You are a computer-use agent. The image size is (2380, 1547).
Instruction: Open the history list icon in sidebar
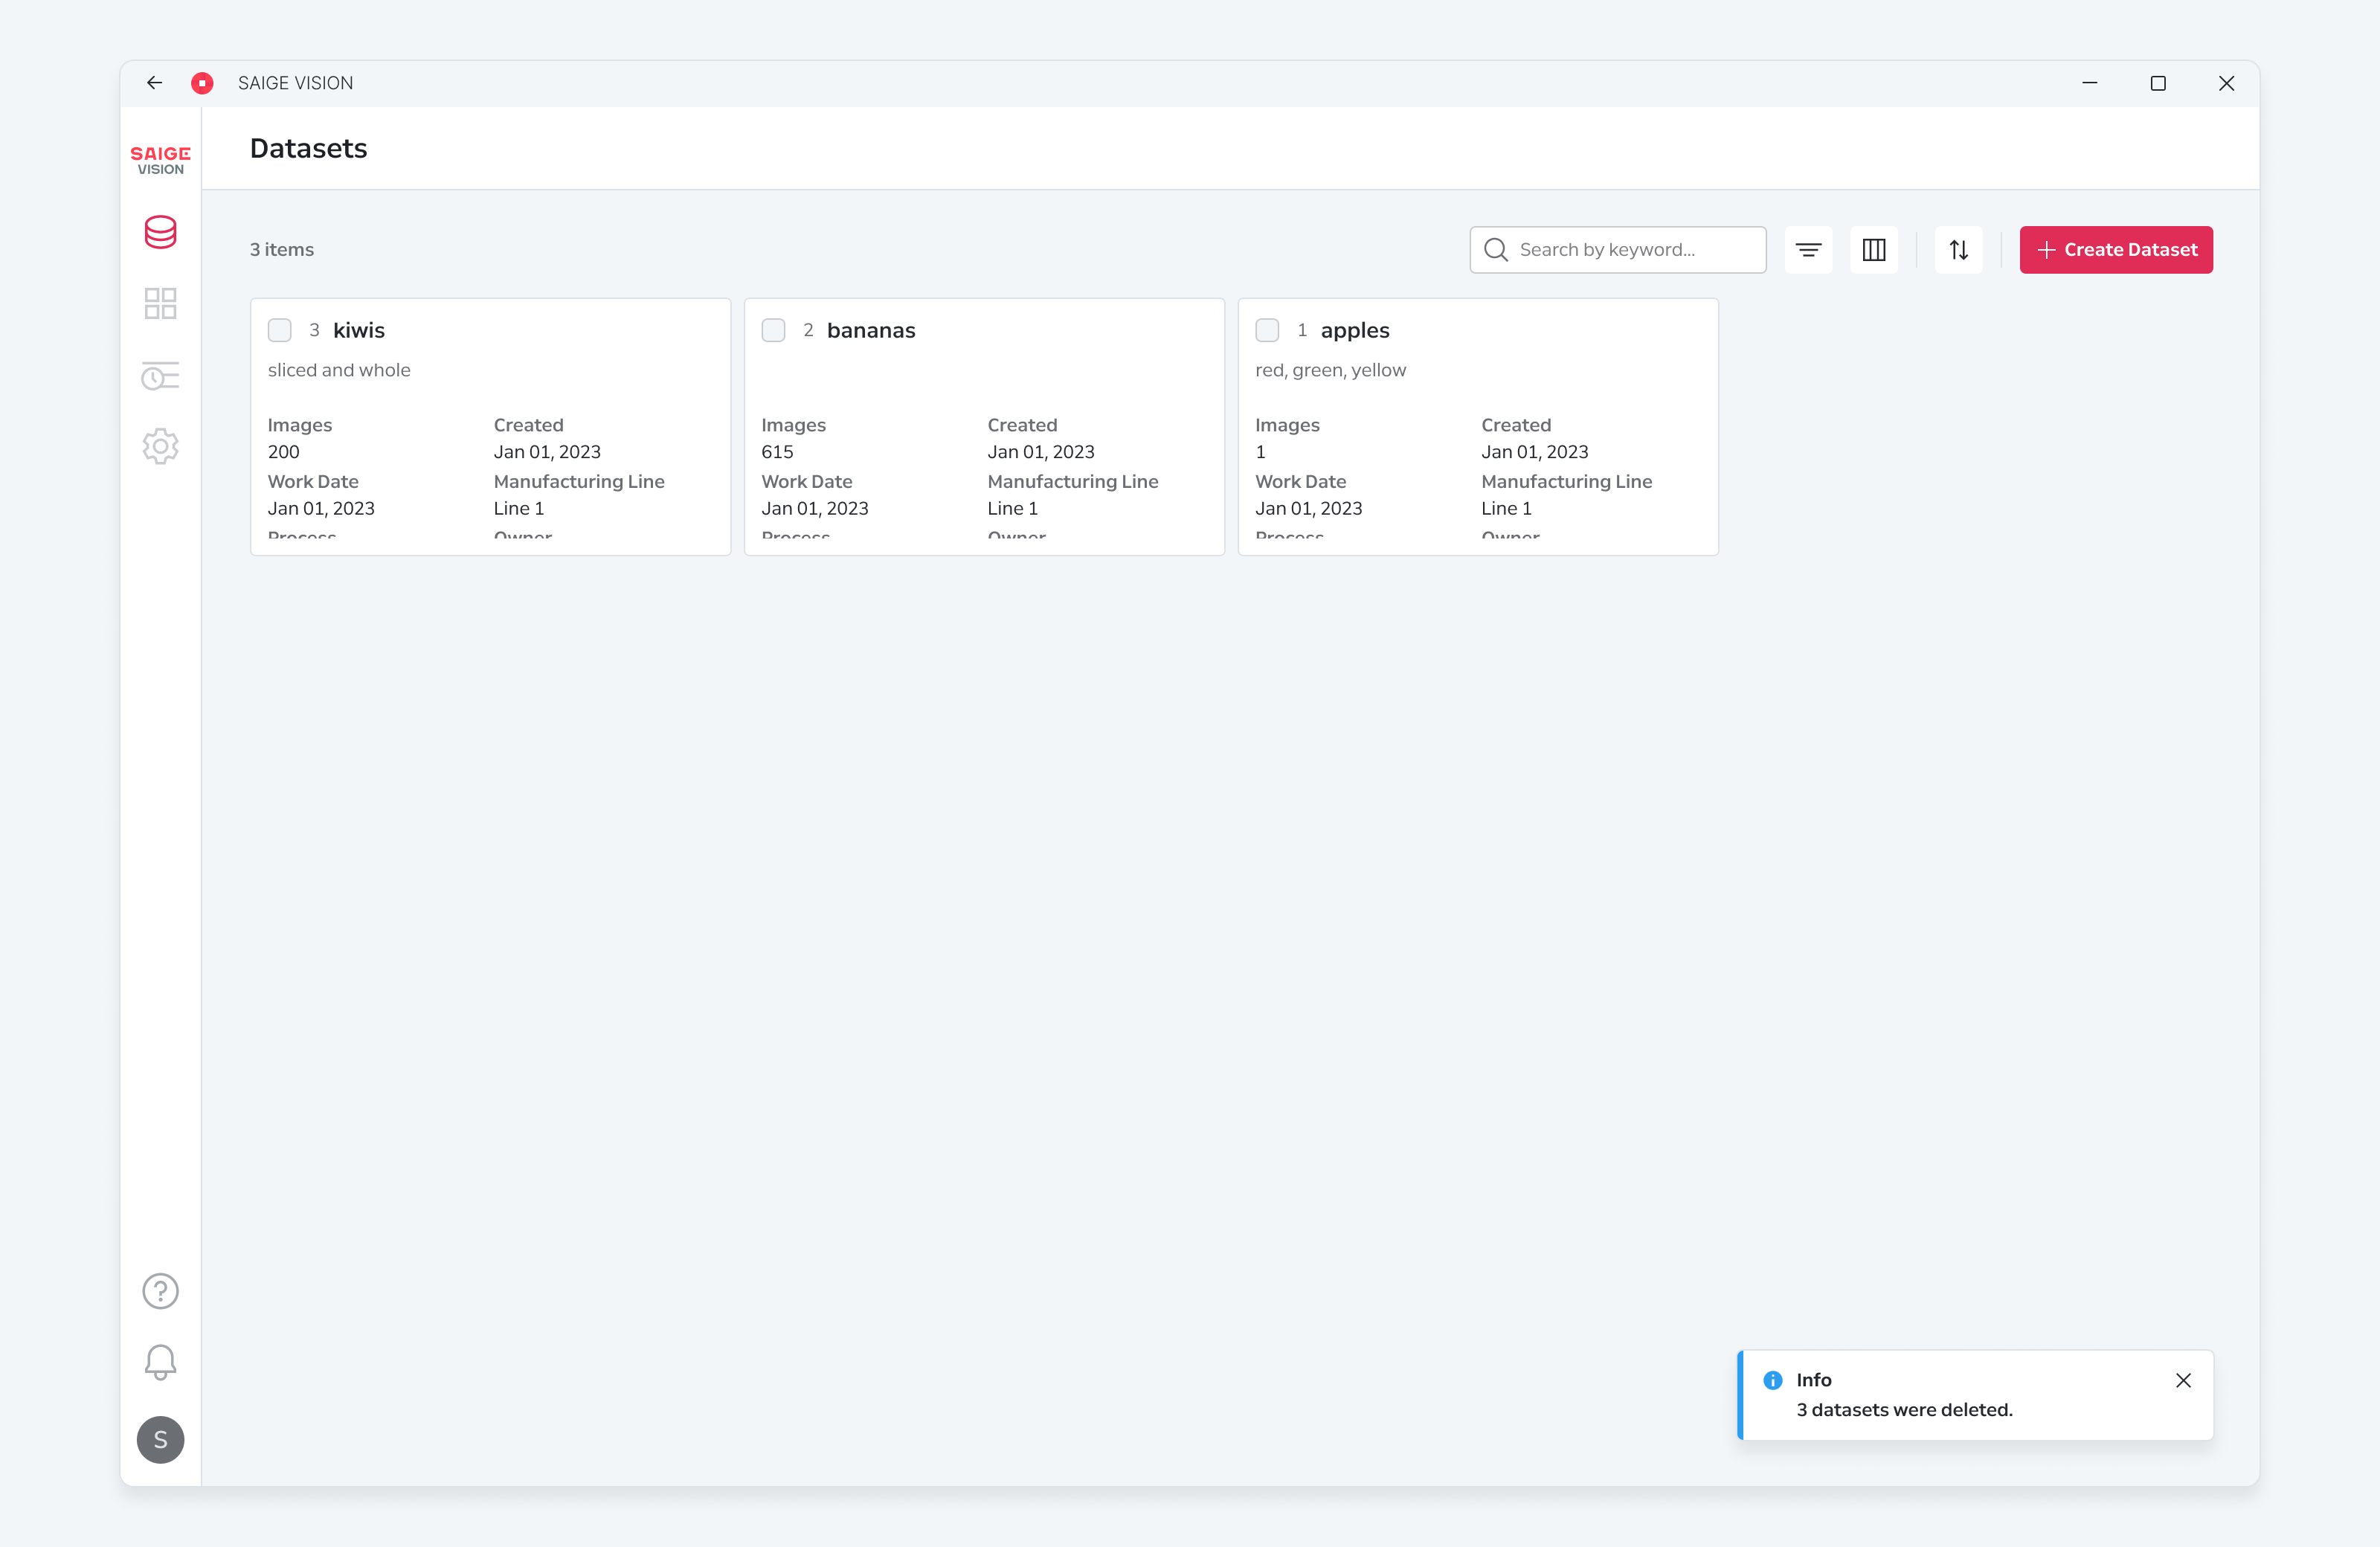(x=160, y=376)
